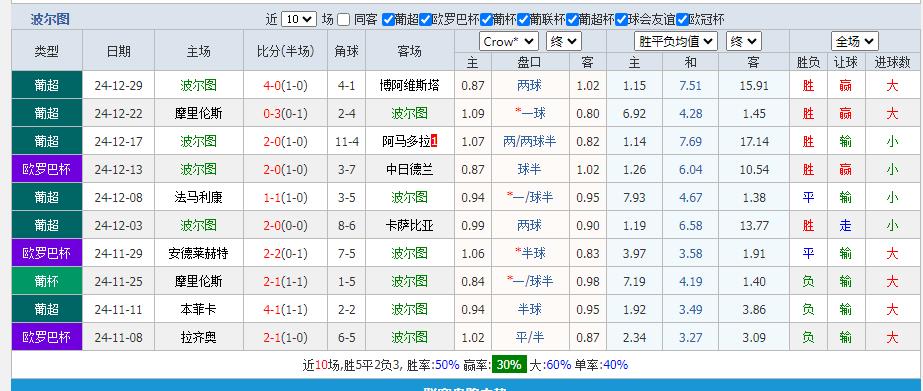
Task: Uncheck the 葡杯 checkbox
Action: coord(486,19)
